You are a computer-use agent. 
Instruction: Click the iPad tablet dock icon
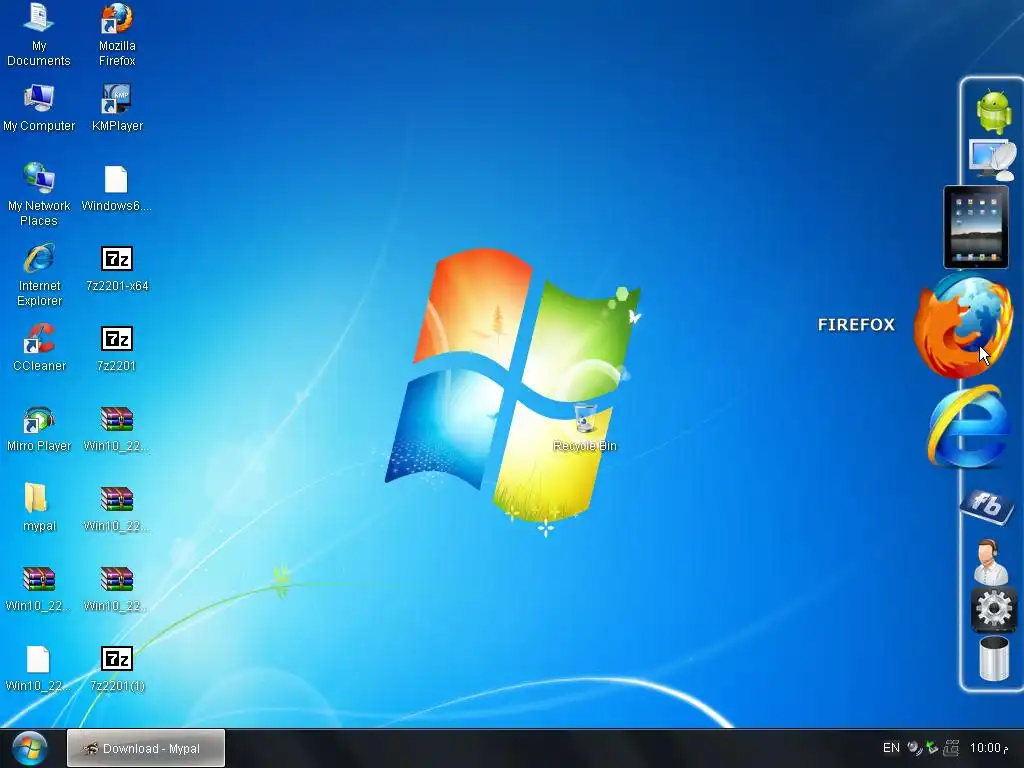pos(976,227)
